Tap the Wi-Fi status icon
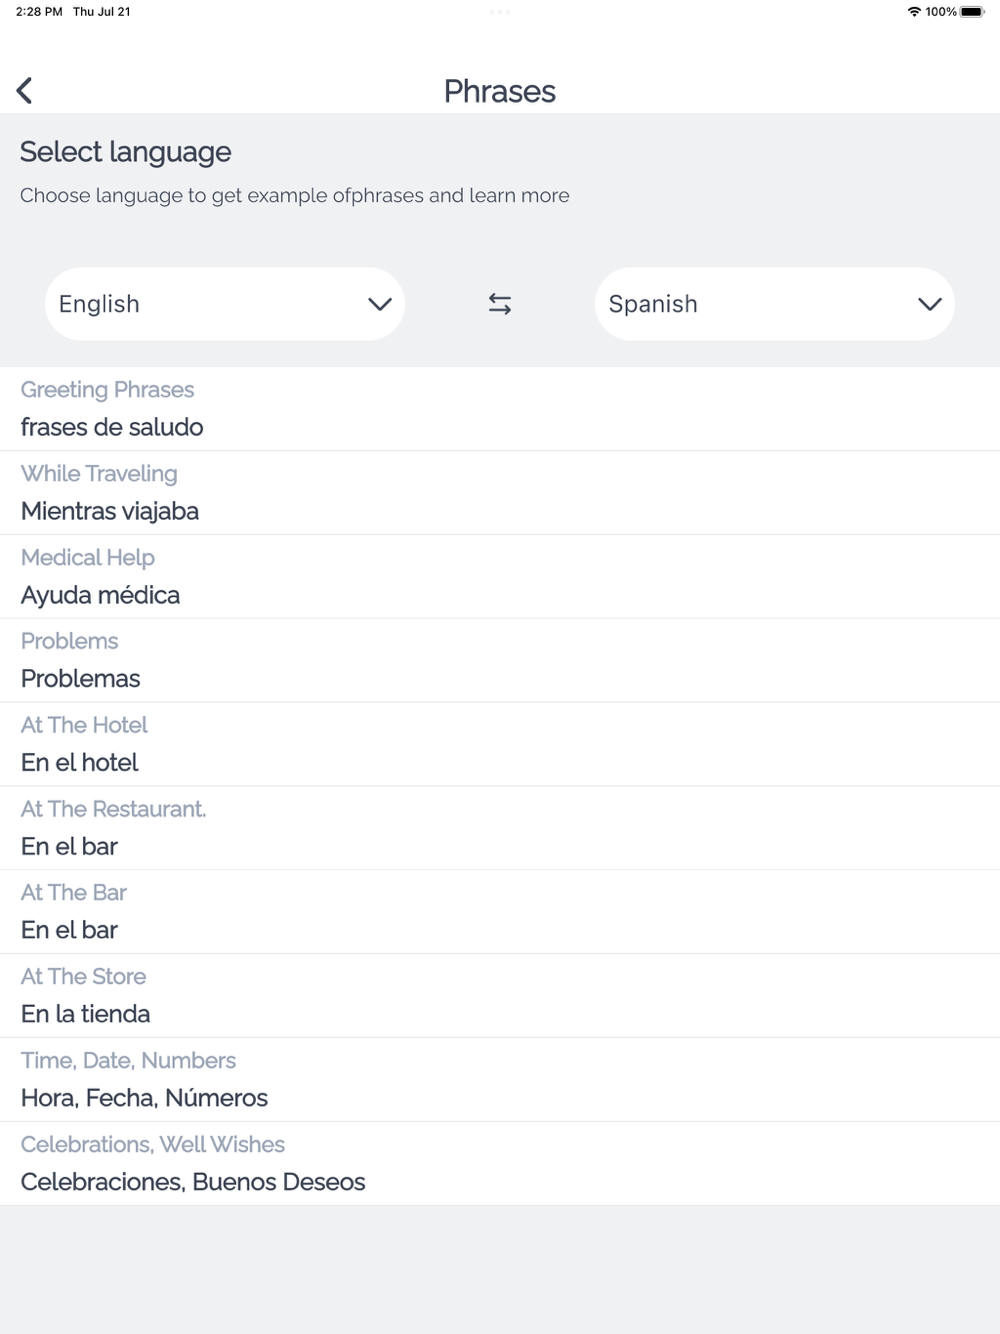Image resolution: width=1000 pixels, height=1334 pixels. (x=914, y=12)
